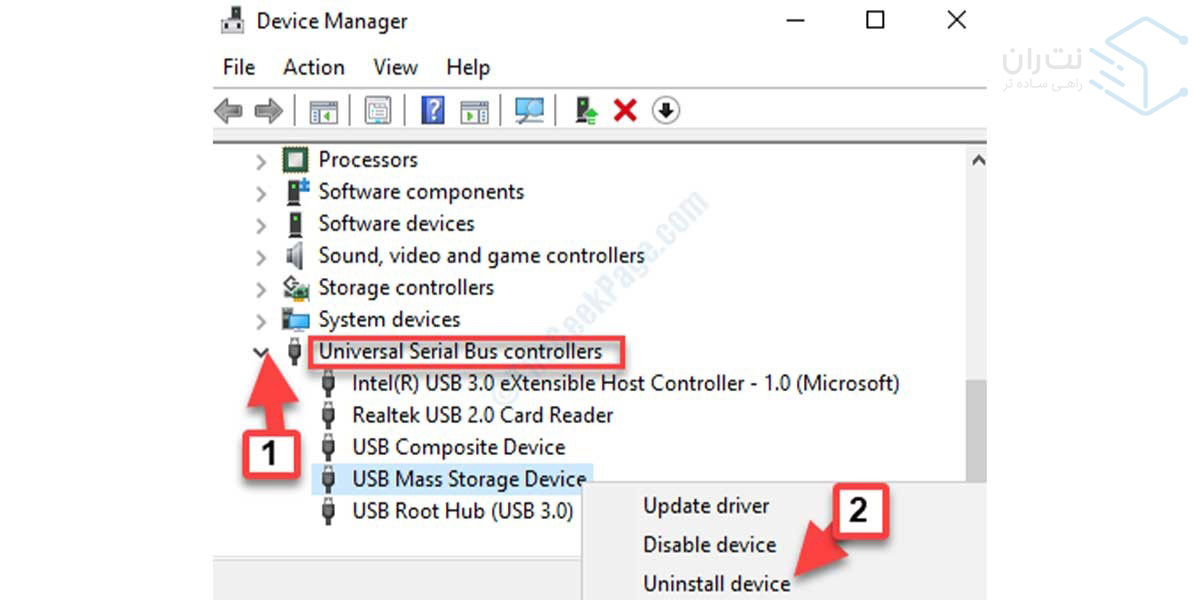This screenshot has width=1200, height=600.
Task: Select USB Root Hub (USB 3.0)
Action: [462, 511]
